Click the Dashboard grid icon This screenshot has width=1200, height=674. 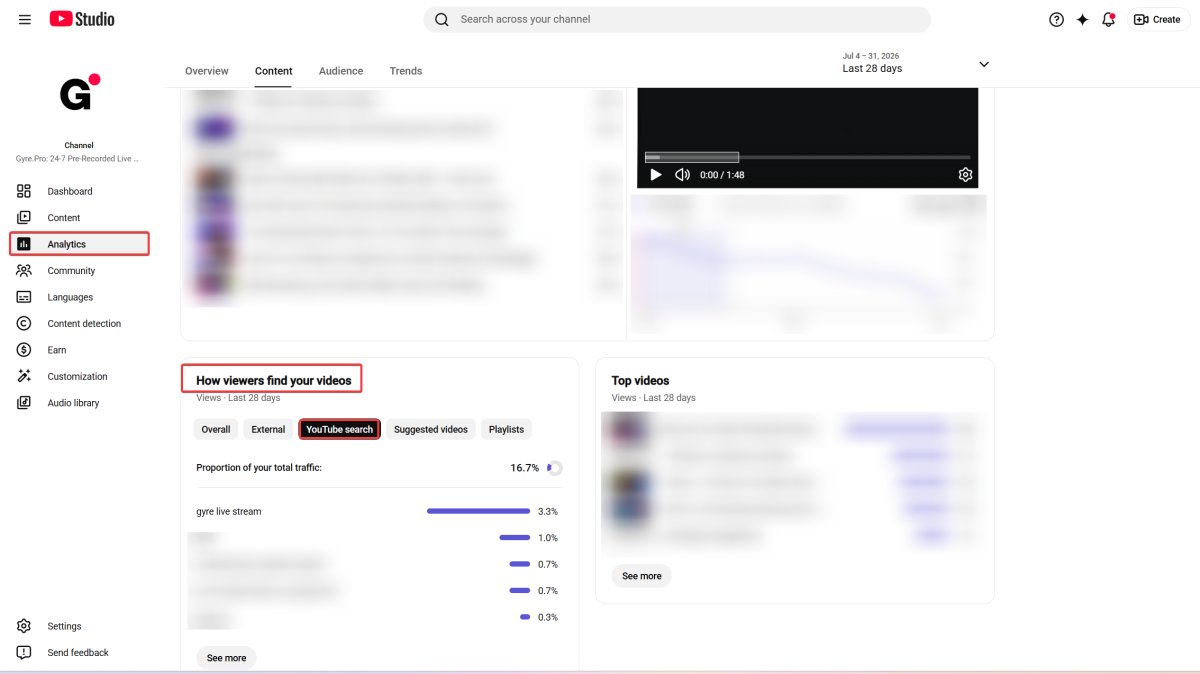[24, 191]
